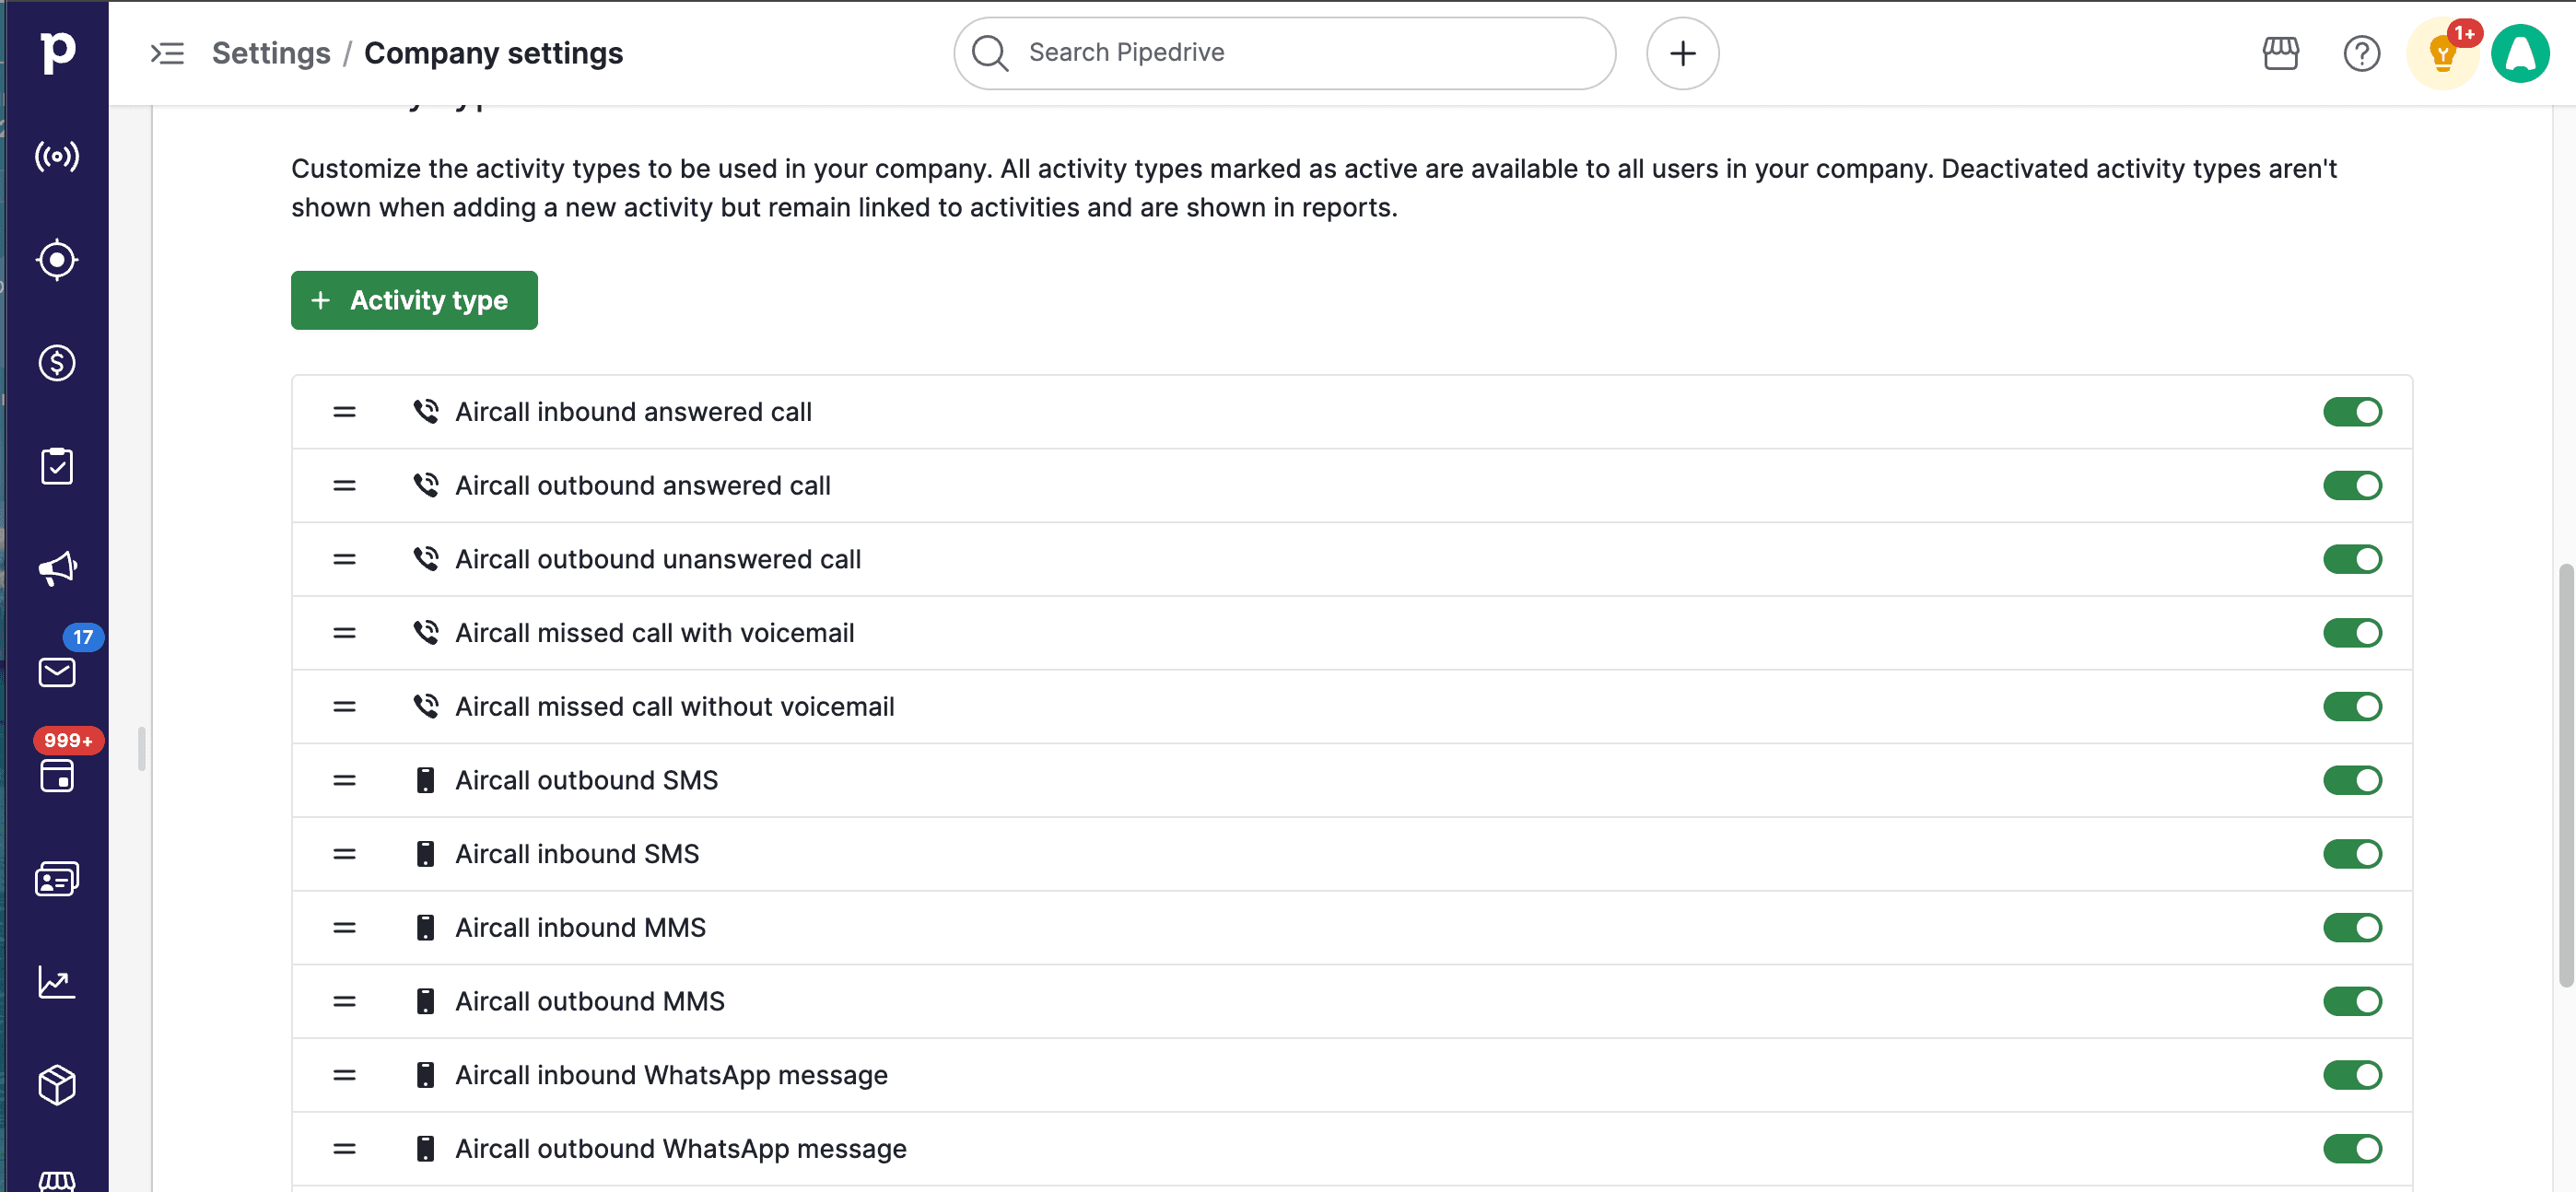This screenshot has width=2576, height=1192.
Task: Disable Aircall inbound answered call toggle
Action: pos(2351,412)
